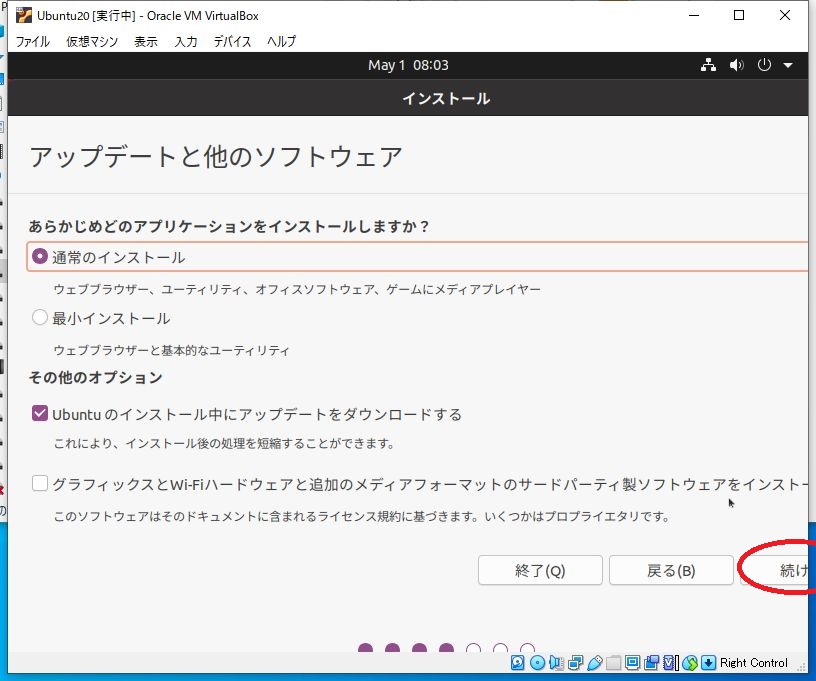Click the window resize grip in status bar
816x681 pixels.
tap(801, 667)
